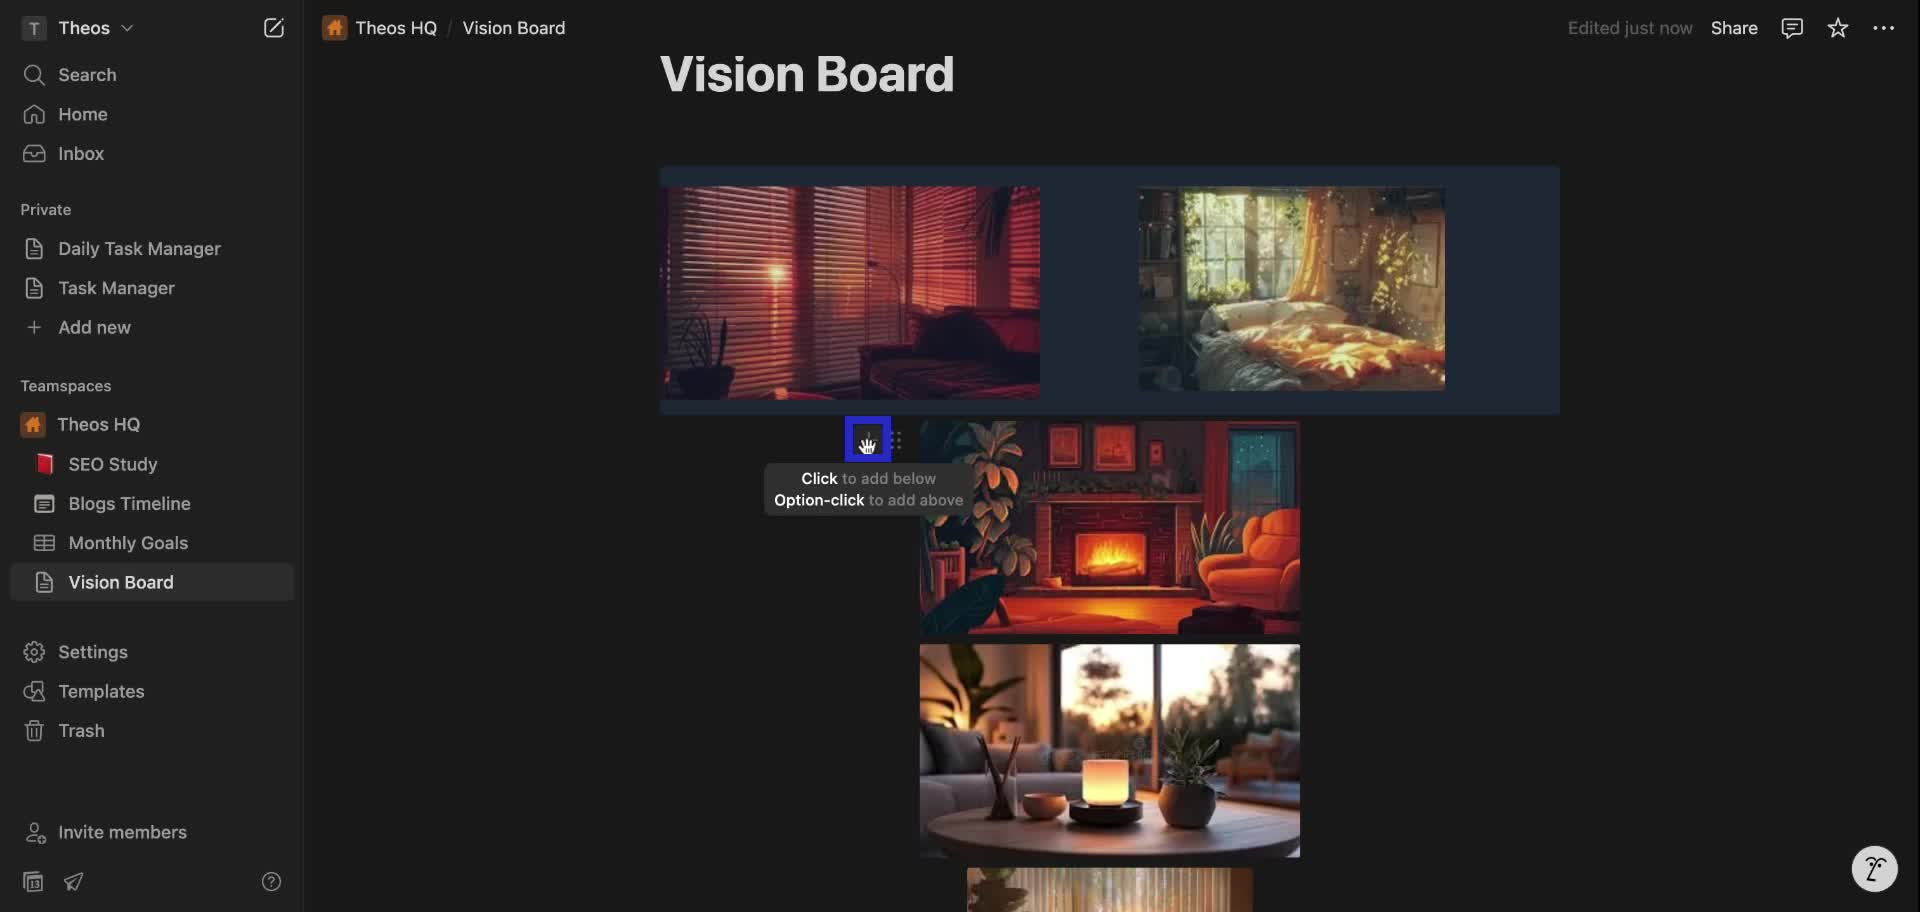Click the Share button
Screen dimensions: 1920x912
(x=1734, y=27)
